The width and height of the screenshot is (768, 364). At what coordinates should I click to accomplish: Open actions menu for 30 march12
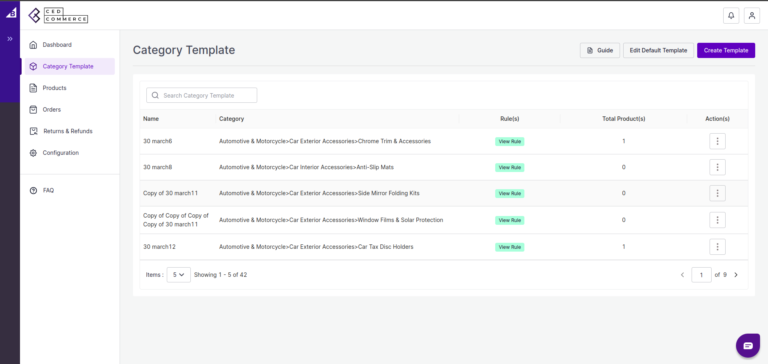tap(718, 247)
